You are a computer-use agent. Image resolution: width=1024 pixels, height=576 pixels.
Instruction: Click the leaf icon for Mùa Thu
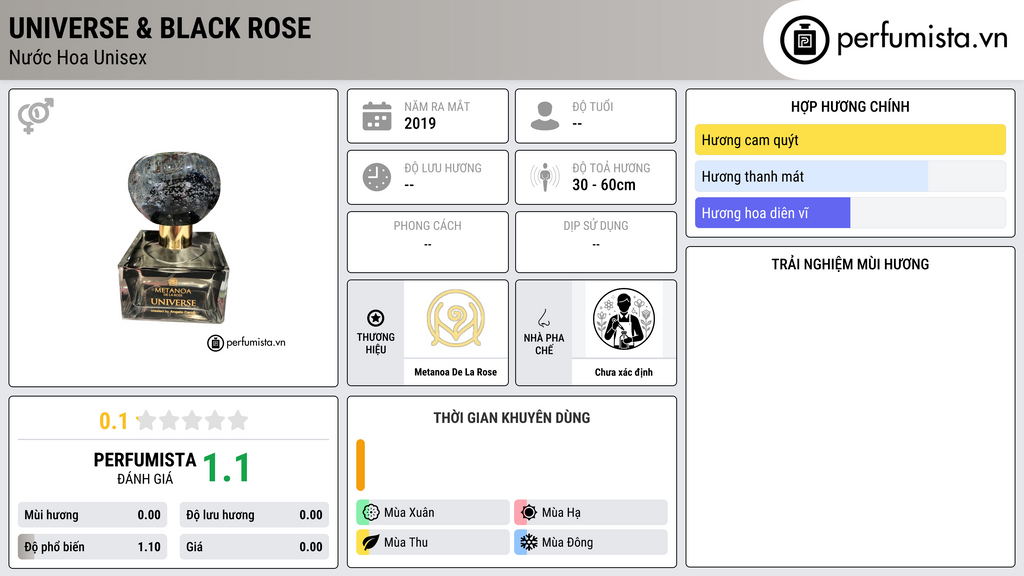click(x=371, y=542)
